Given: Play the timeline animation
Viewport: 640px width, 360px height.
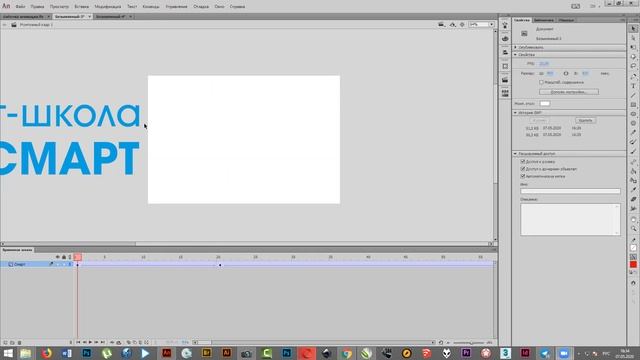Looking at the screenshot, I should (x=90, y=342).
